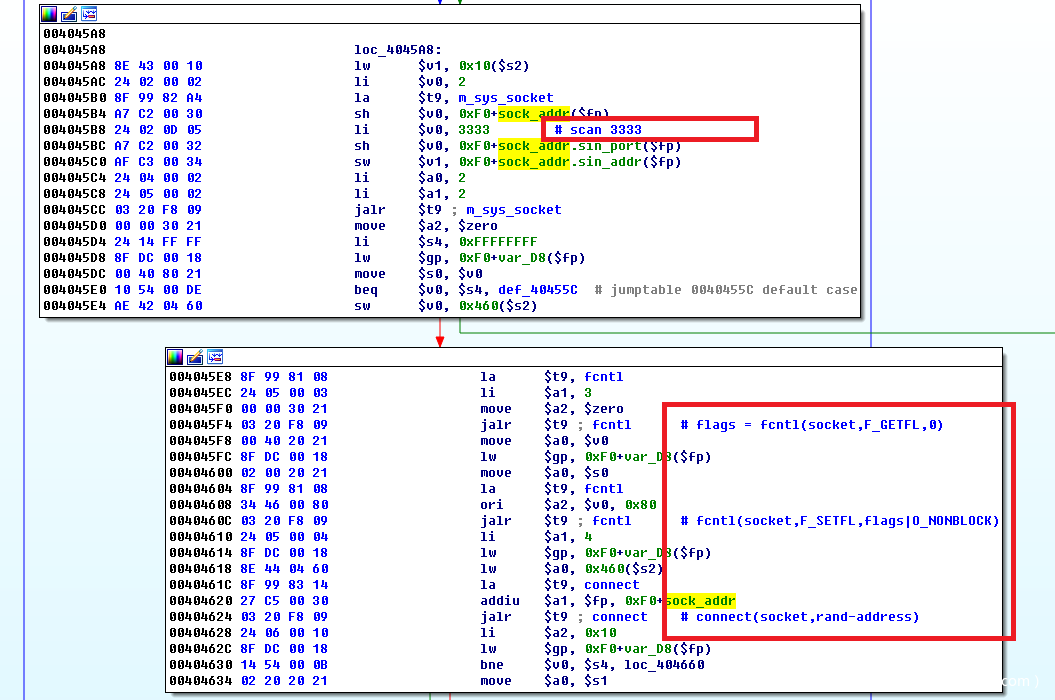Click m_sys_socket operand in the la instruction
The width and height of the screenshot is (1055, 700).
(505, 98)
